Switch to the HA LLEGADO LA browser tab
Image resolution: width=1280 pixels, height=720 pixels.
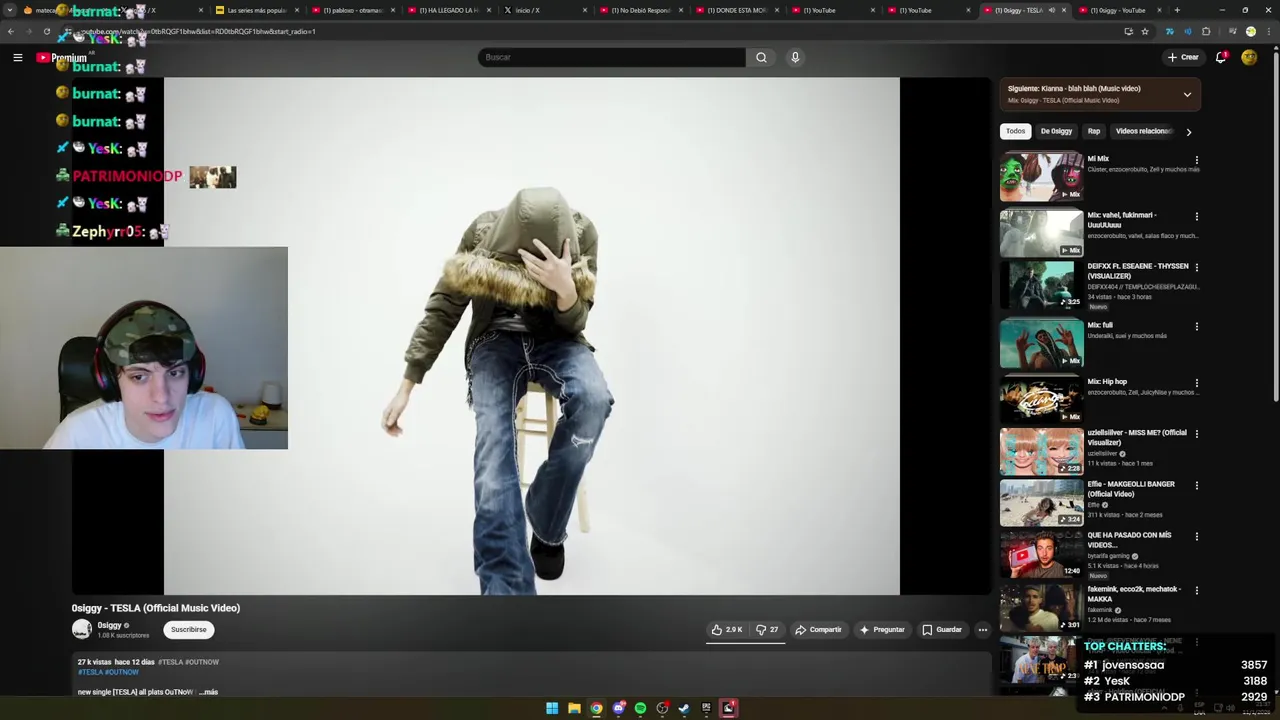pos(448,10)
